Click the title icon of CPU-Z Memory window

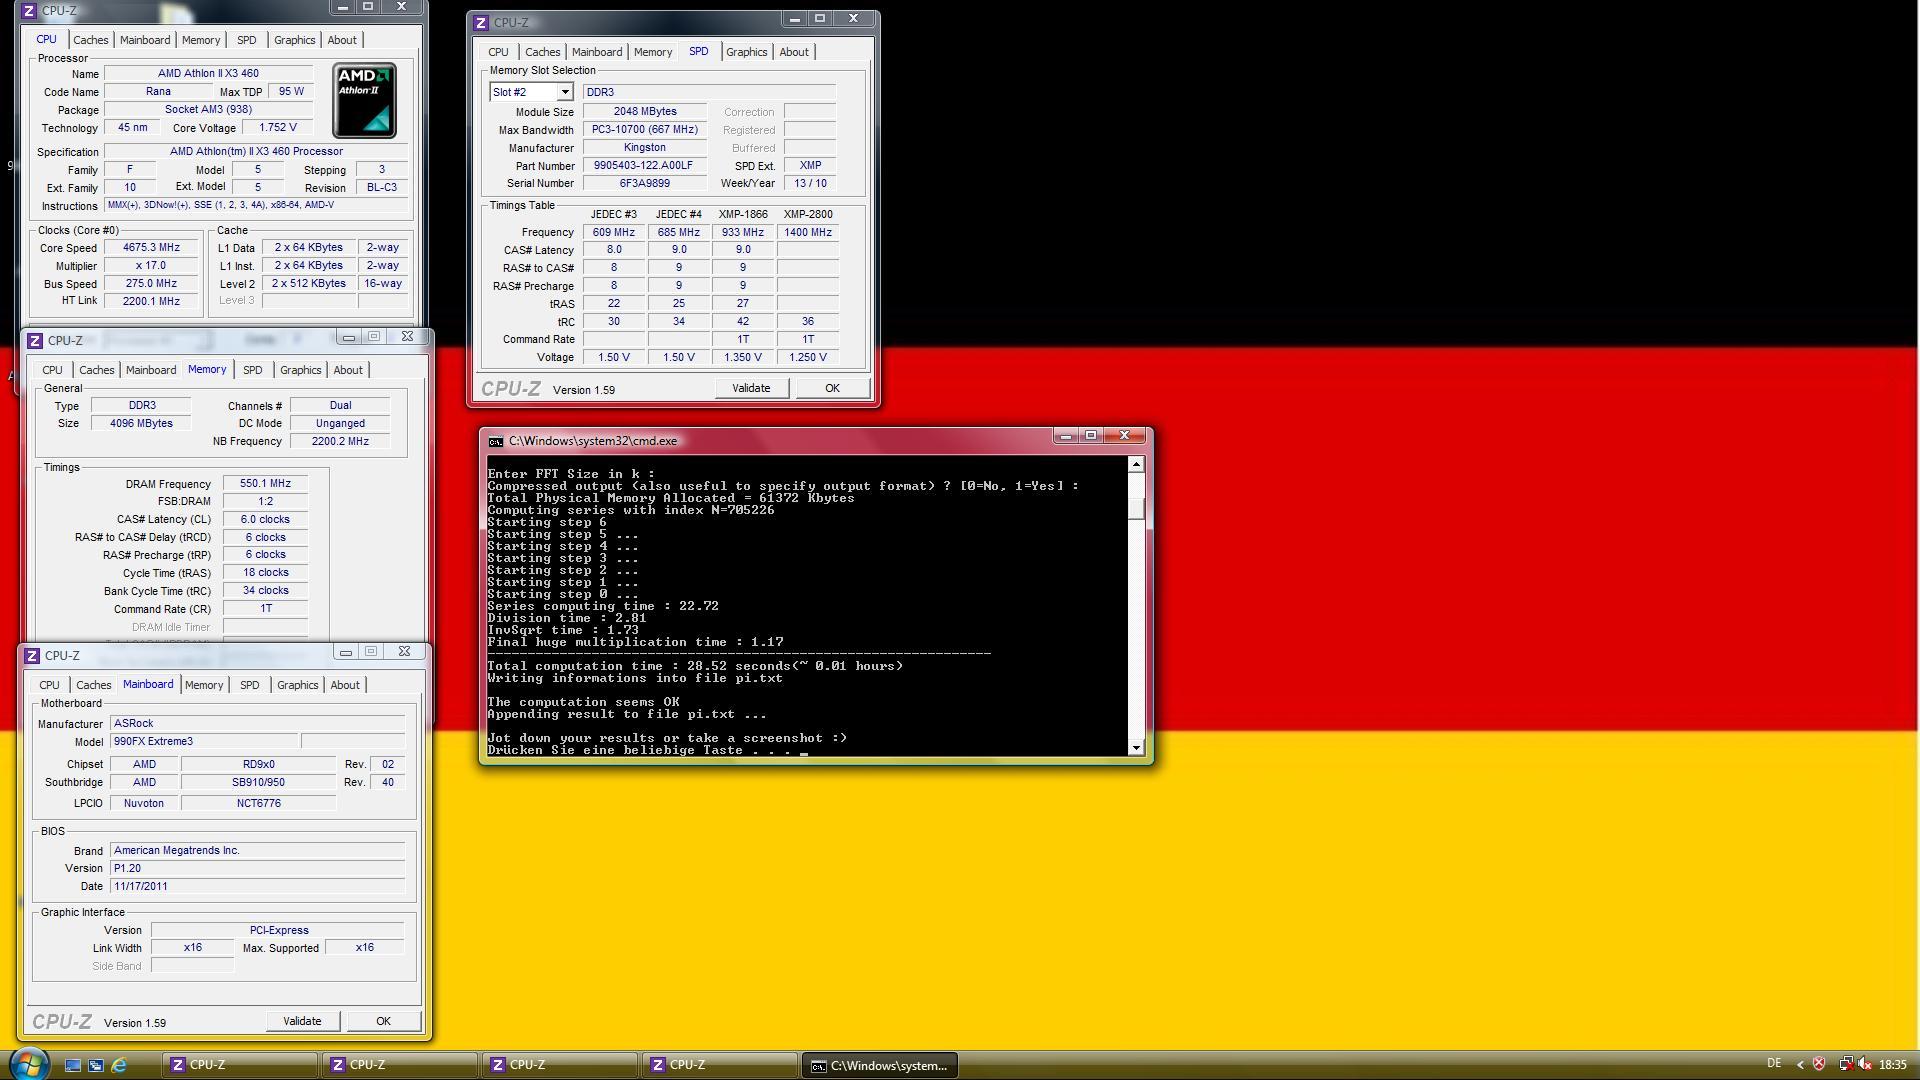coord(35,341)
